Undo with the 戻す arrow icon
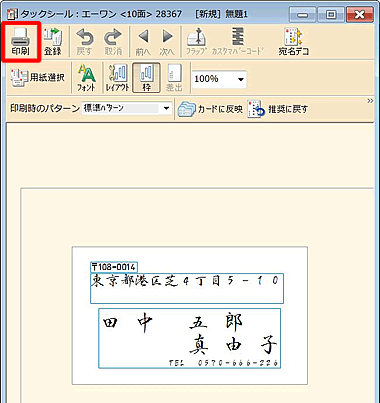The height and width of the screenshot is (403, 380). click(x=84, y=41)
